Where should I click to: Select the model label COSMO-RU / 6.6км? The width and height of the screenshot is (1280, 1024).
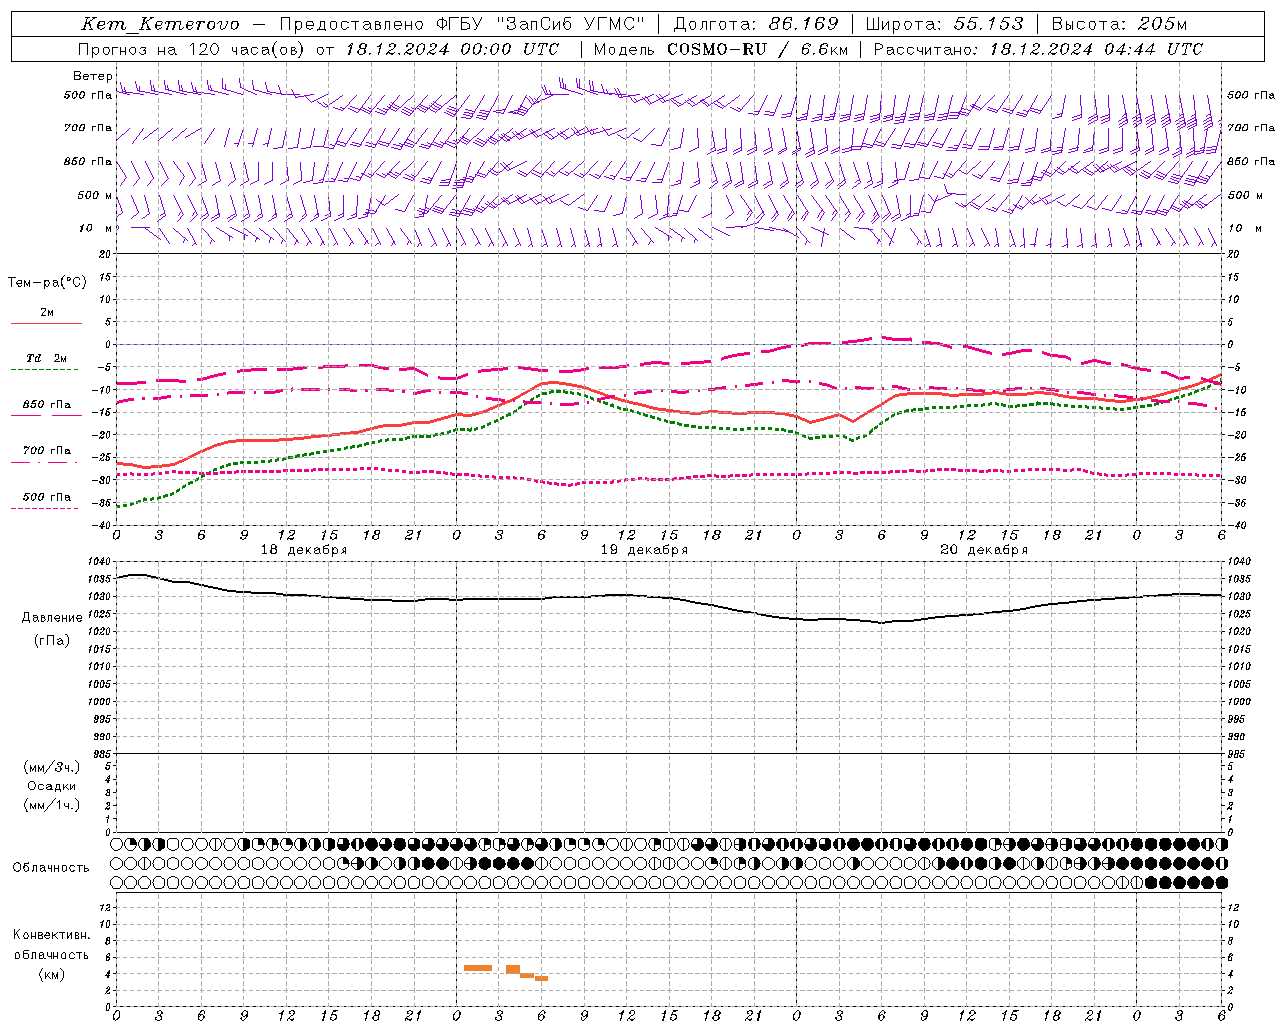click(758, 49)
